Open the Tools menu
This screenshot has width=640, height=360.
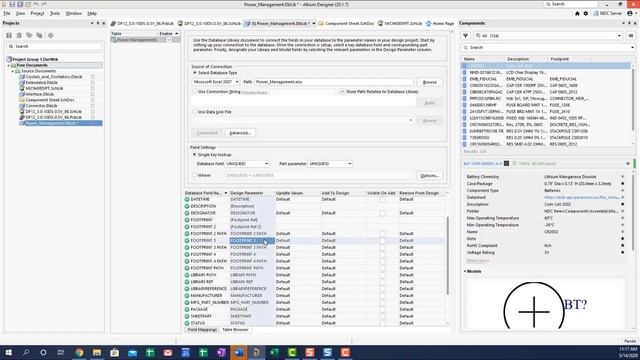coord(55,13)
